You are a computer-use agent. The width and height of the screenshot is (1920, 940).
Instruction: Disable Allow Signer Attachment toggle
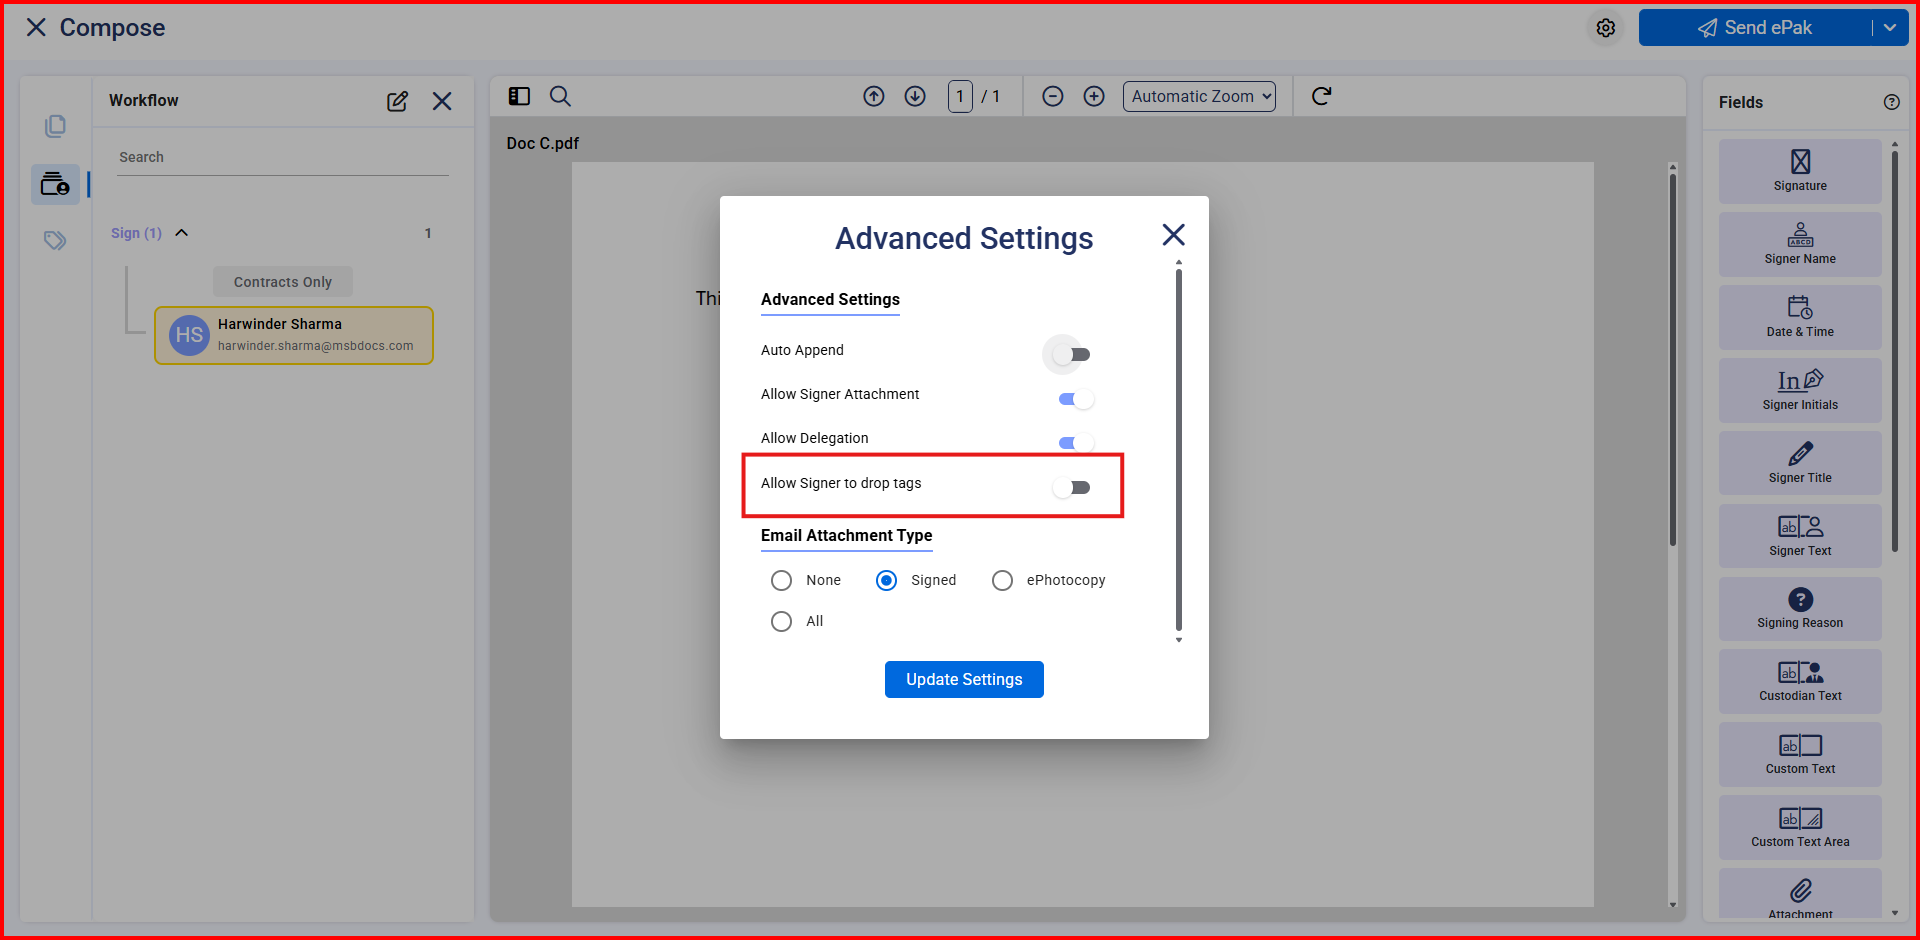click(1075, 399)
